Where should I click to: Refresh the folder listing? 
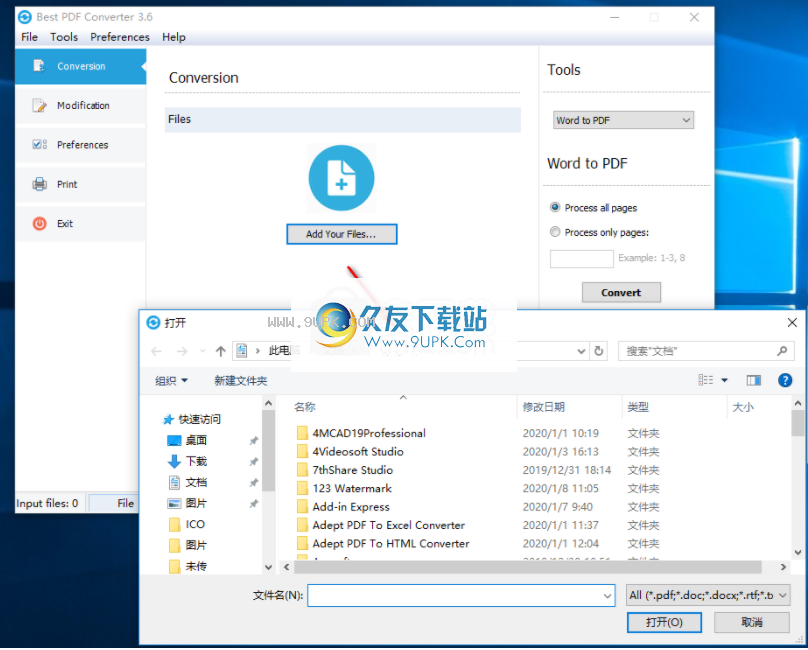(x=599, y=351)
